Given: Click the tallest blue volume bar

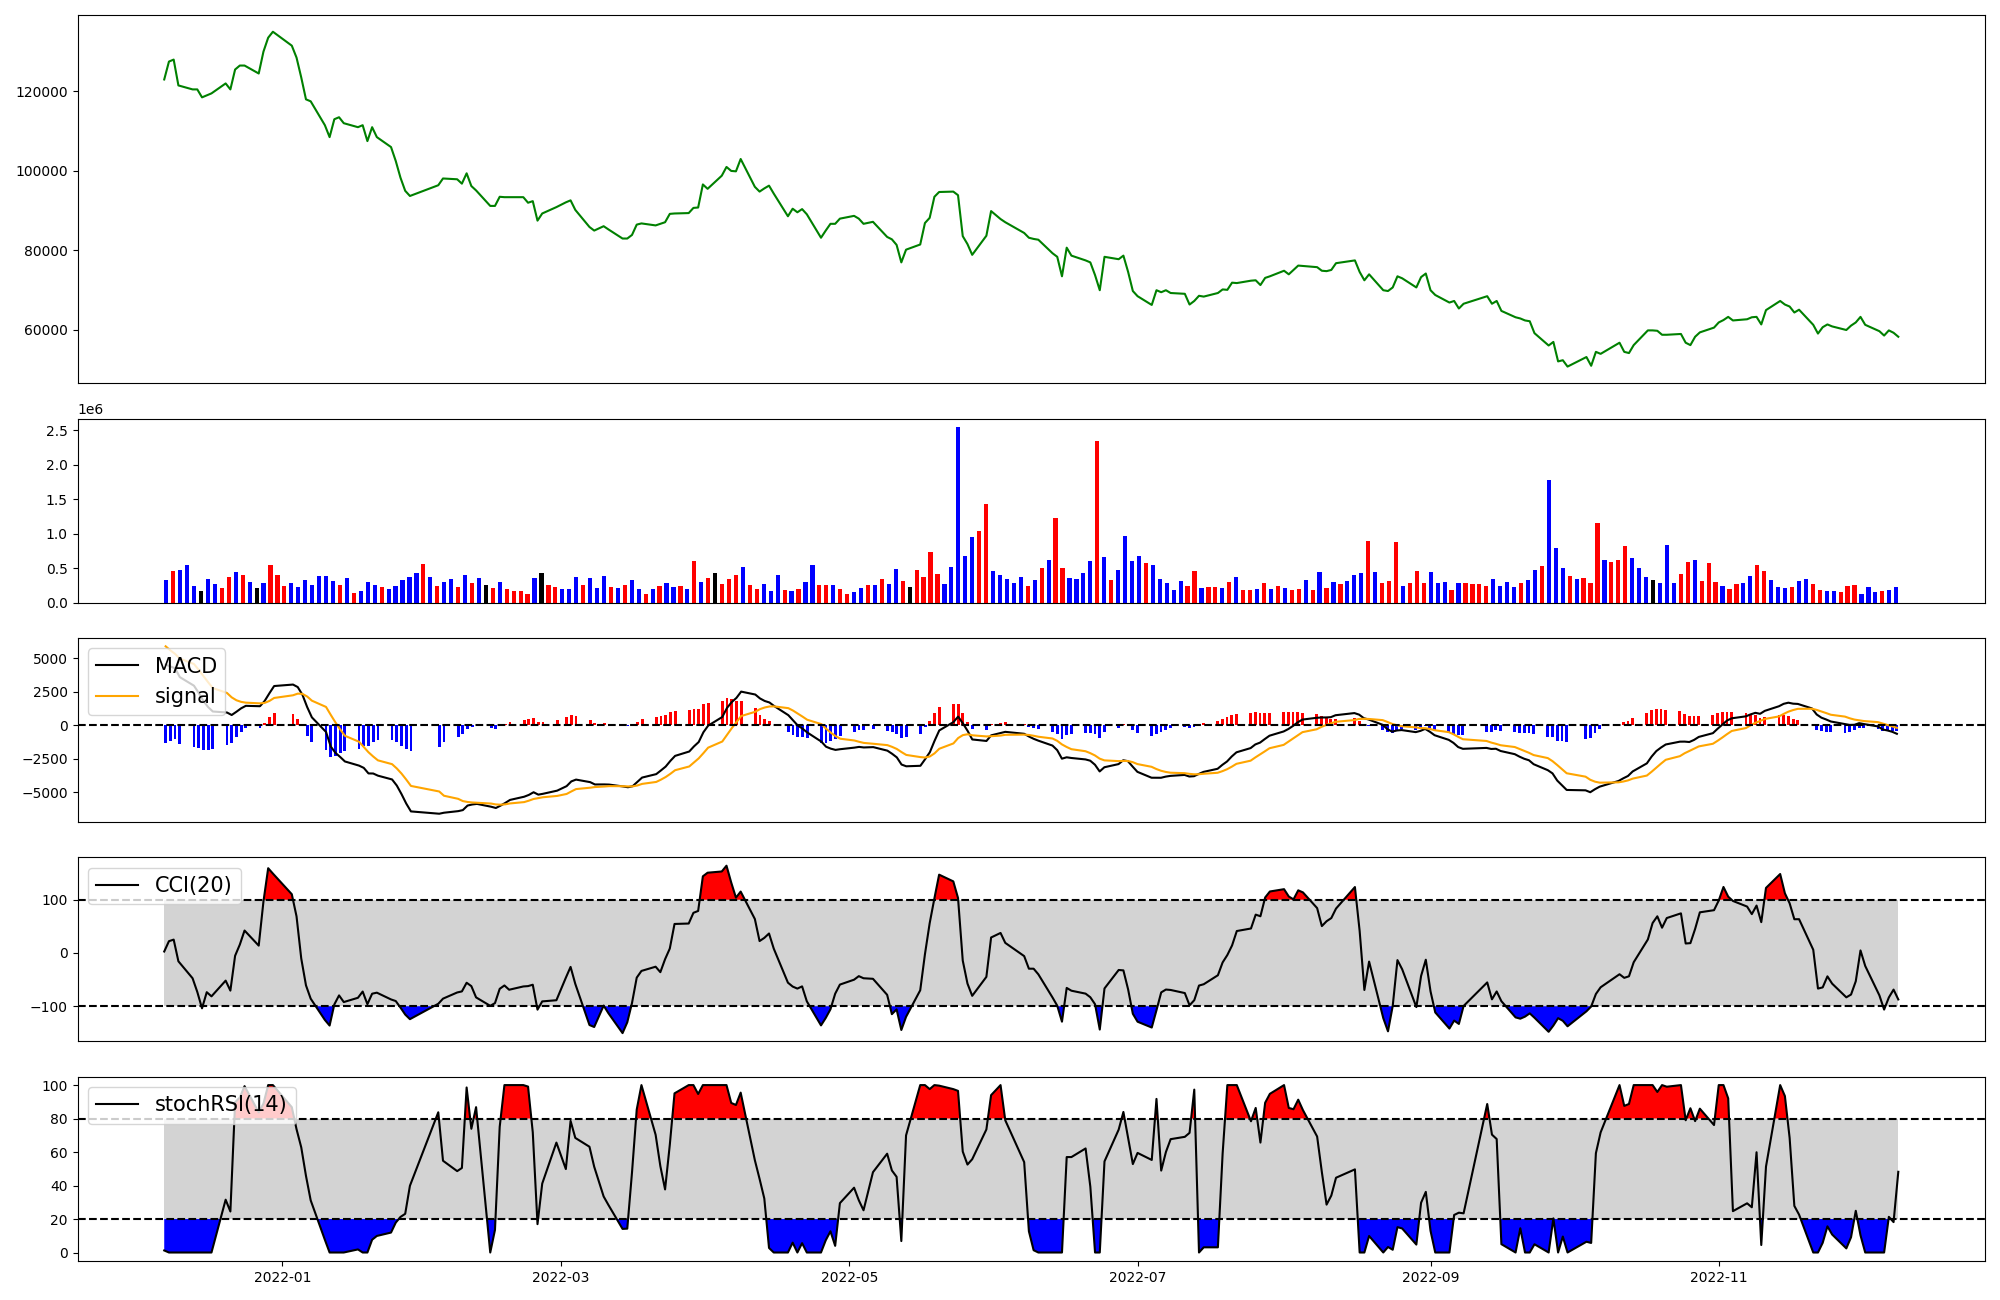Looking at the screenshot, I should [958, 515].
